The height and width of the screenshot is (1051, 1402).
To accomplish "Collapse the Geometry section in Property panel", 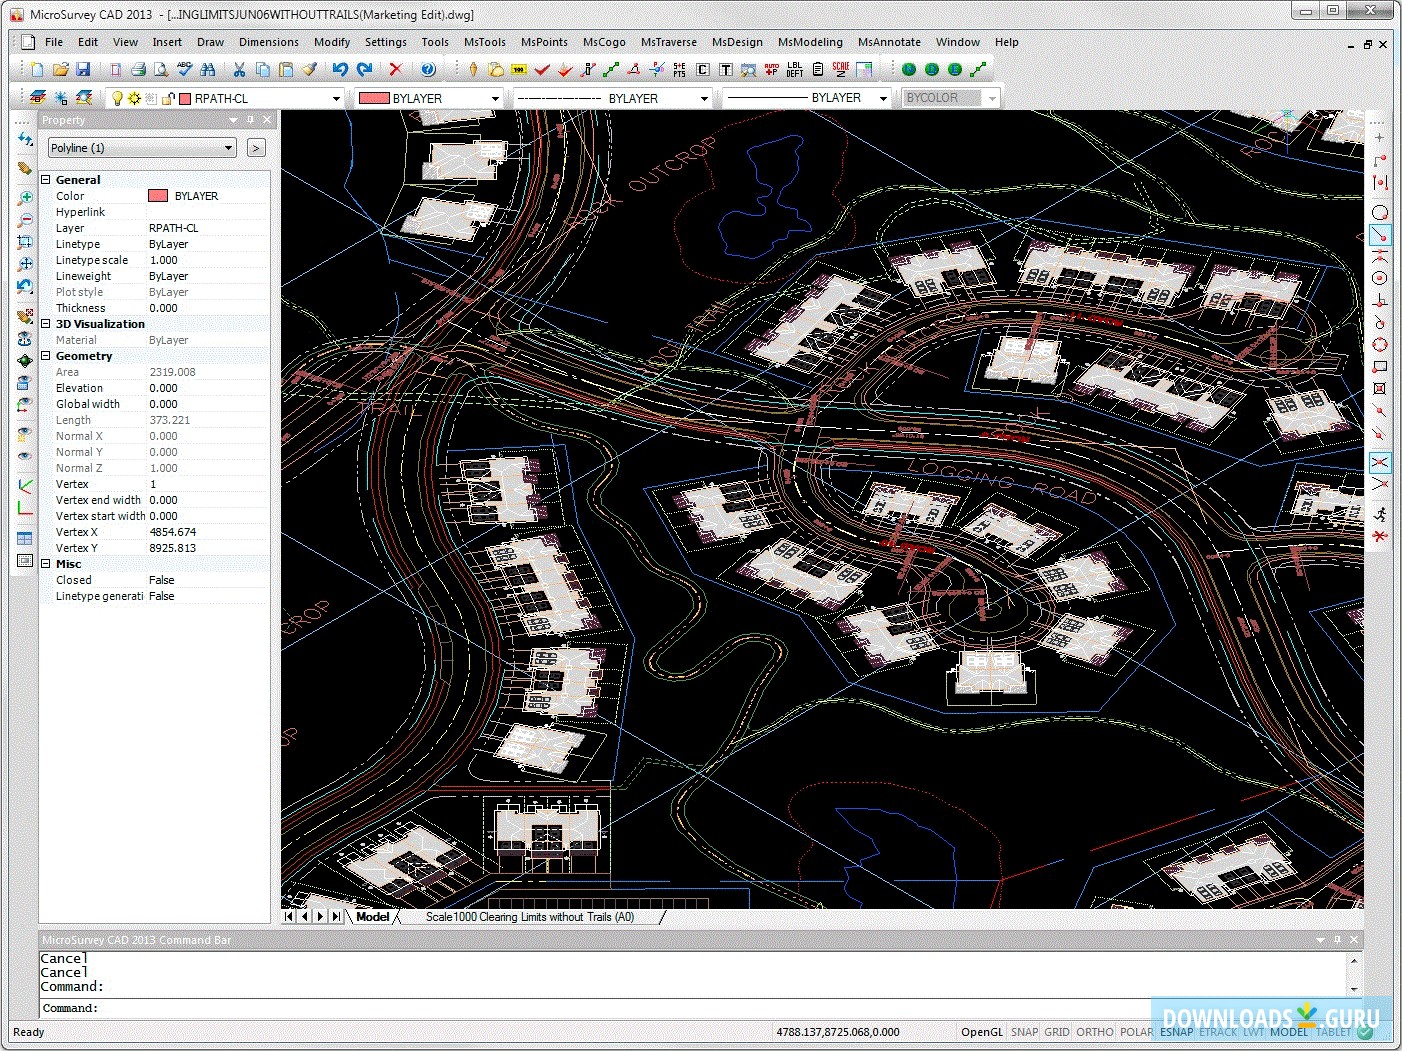I will click(46, 355).
